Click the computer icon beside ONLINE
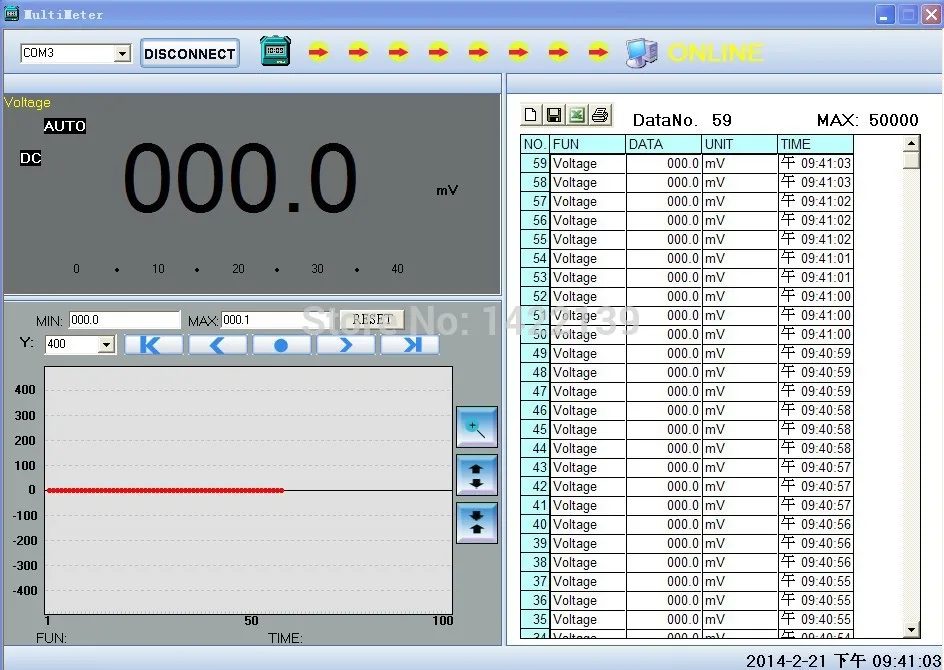Image resolution: width=944 pixels, height=670 pixels. [641, 53]
